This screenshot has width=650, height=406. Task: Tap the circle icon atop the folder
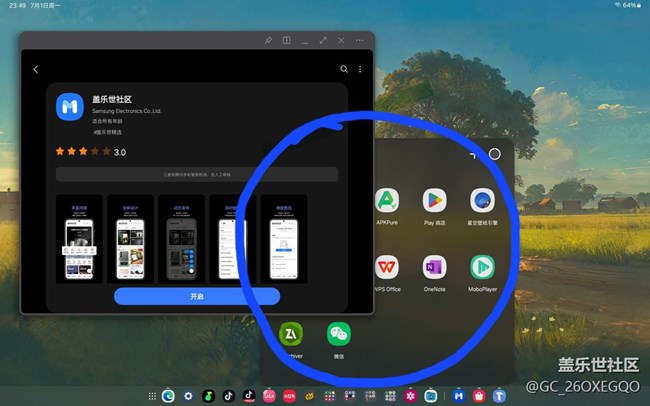pyautogui.click(x=494, y=154)
